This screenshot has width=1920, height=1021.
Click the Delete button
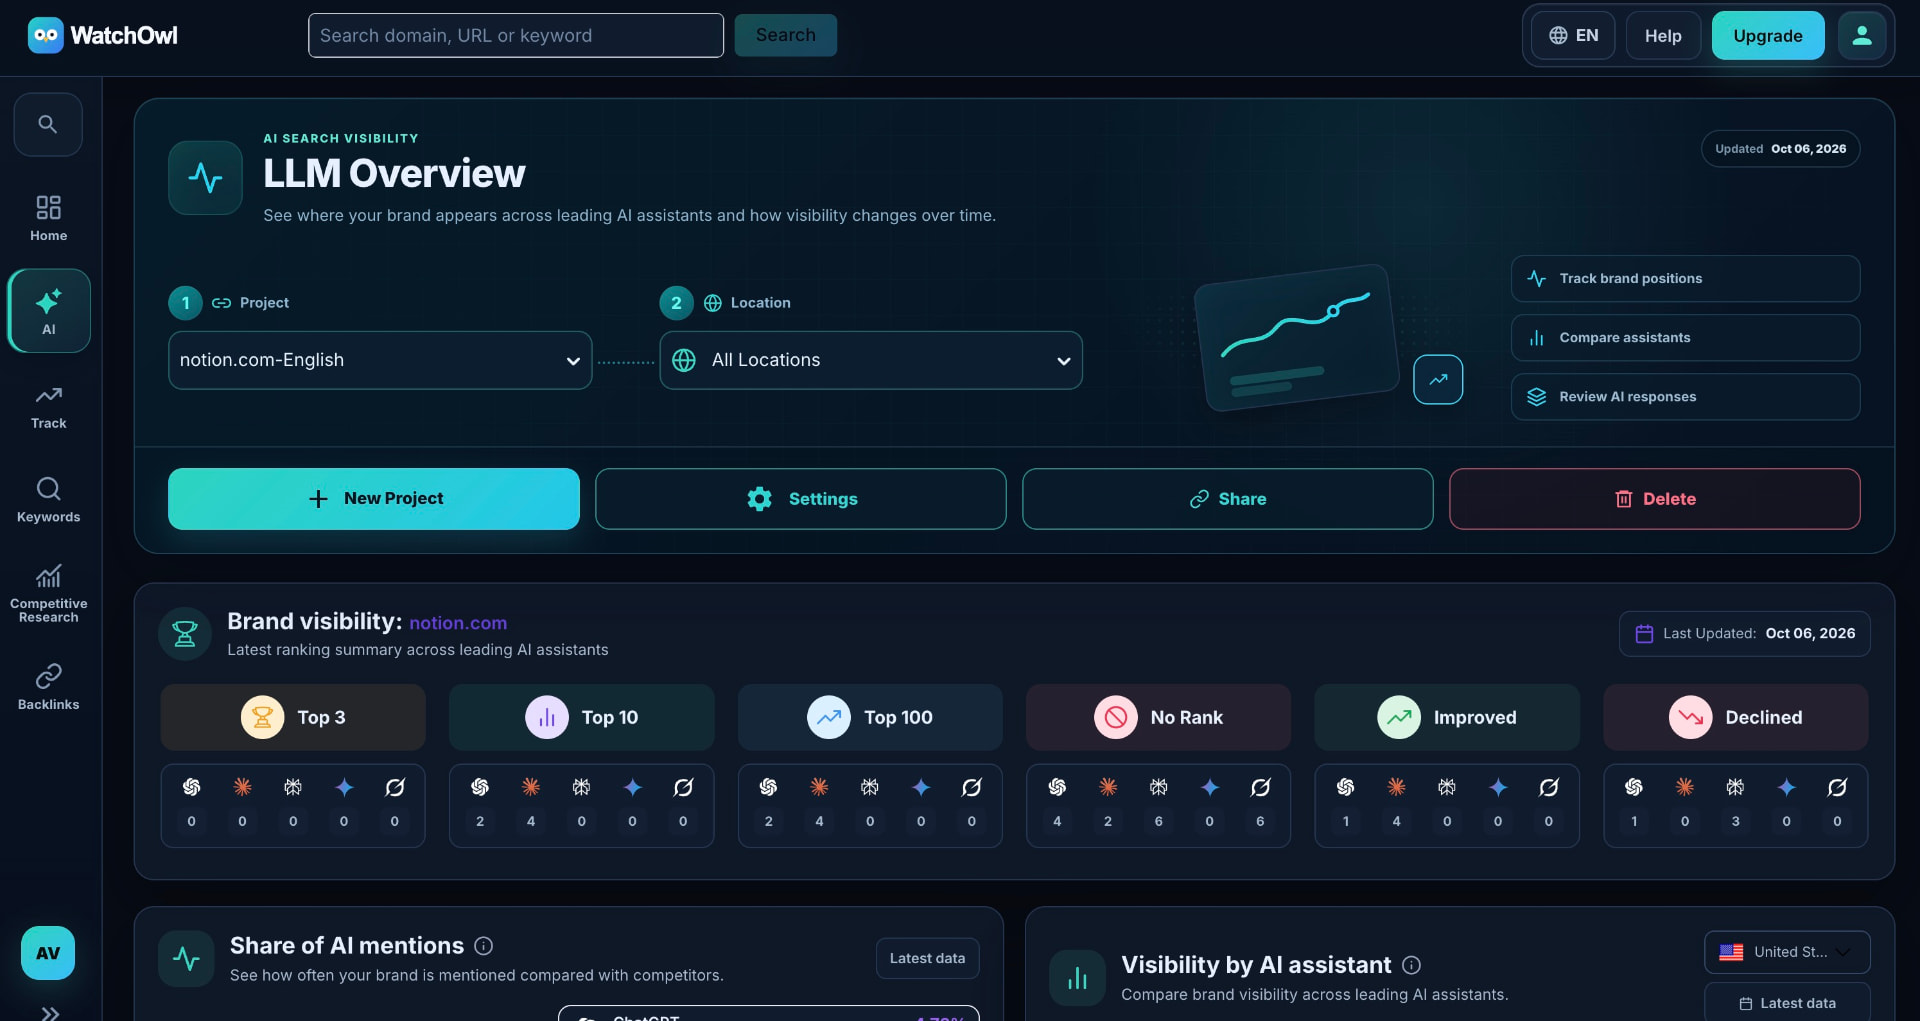point(1655,499)
